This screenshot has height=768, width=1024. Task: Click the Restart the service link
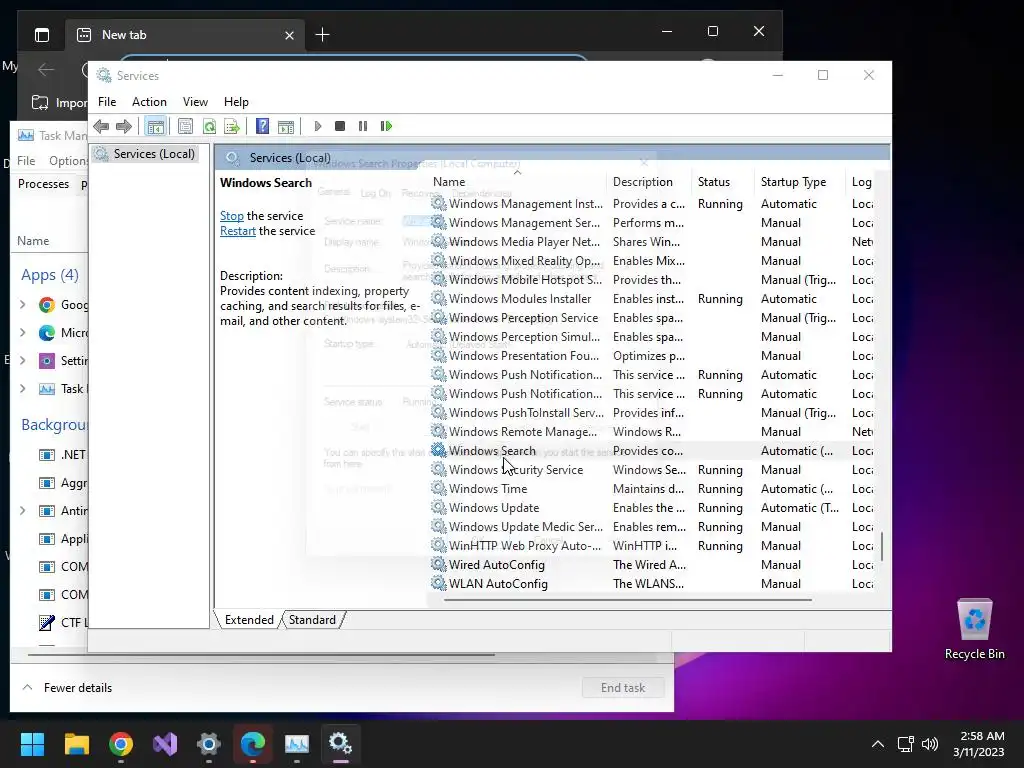(x=238, y=231)
